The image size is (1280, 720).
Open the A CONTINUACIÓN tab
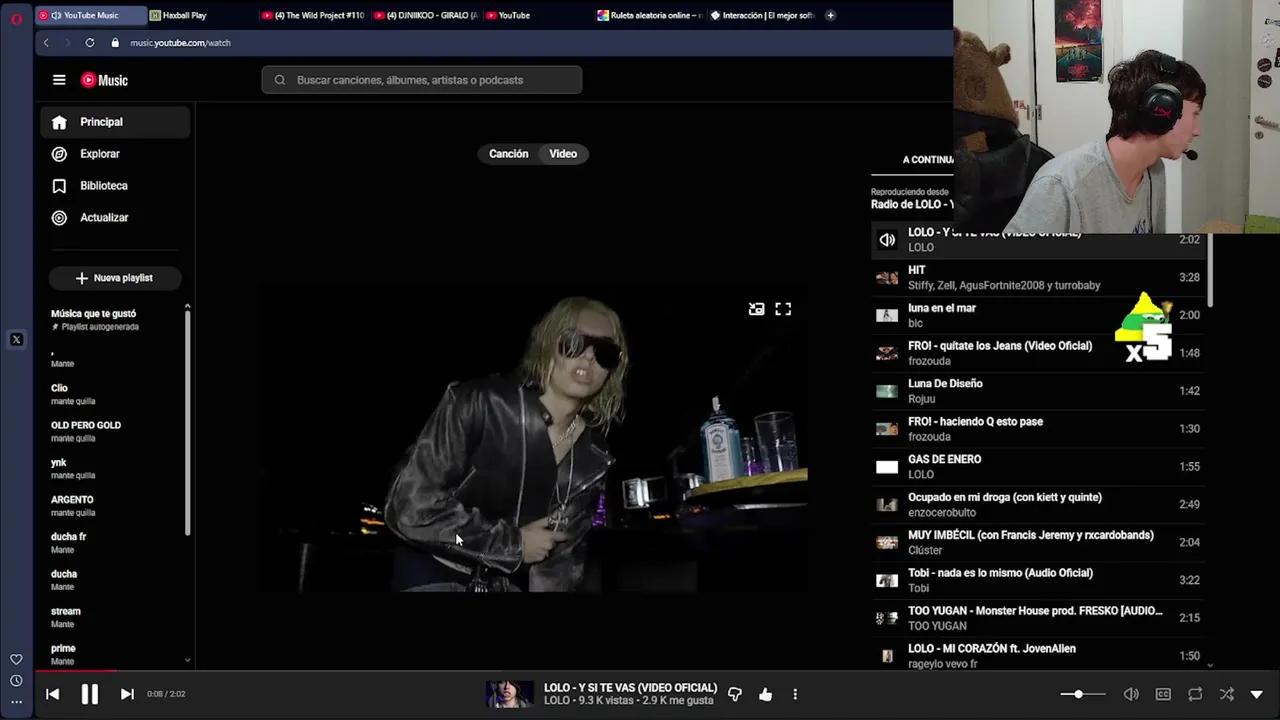[x=927, y=159]
